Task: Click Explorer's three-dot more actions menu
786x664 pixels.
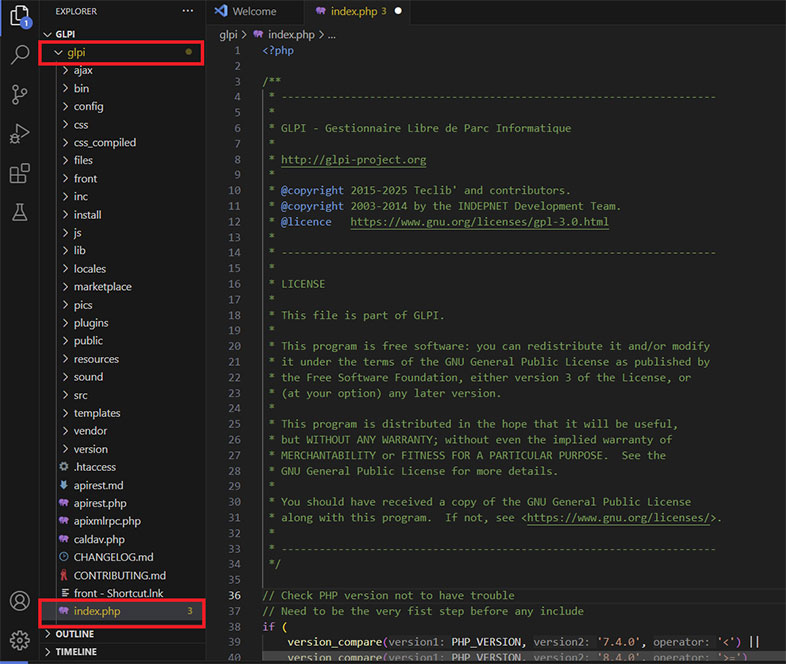Action: (x=188, y=11)
